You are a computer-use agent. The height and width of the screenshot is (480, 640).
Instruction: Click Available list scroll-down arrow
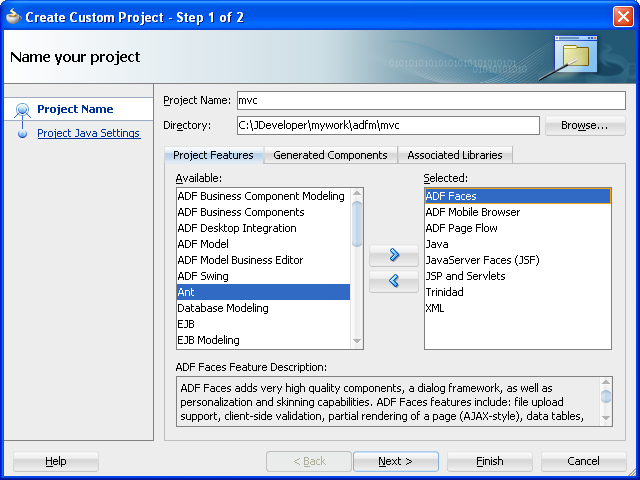357,341
